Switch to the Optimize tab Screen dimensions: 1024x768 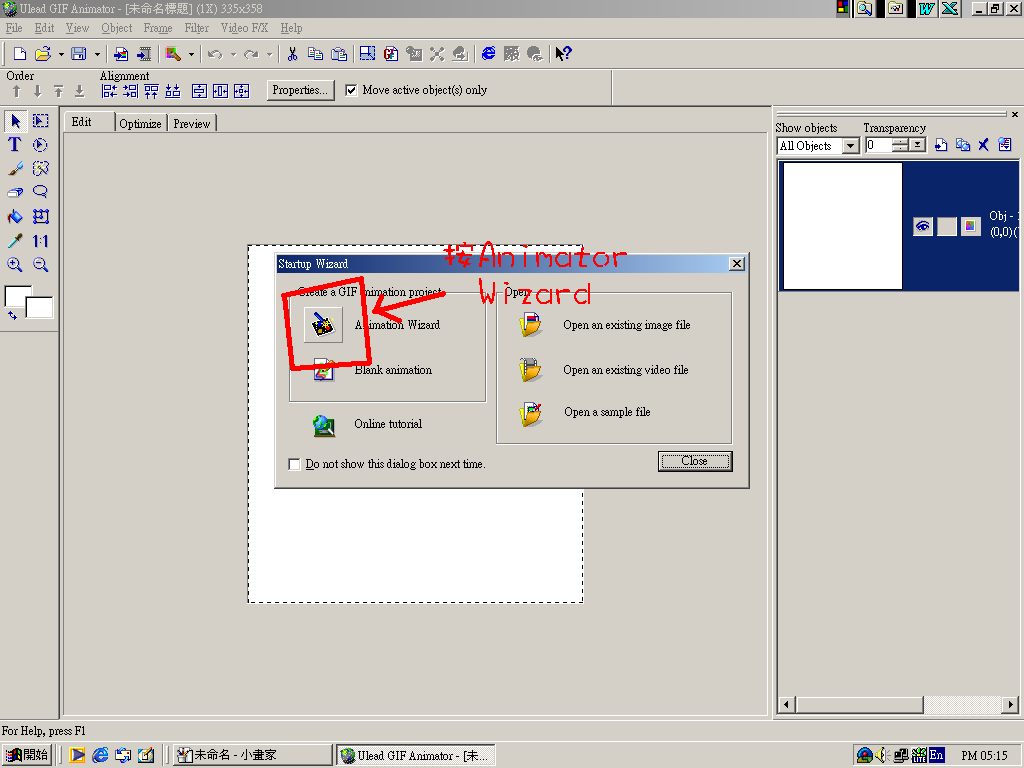coord(140,123)
